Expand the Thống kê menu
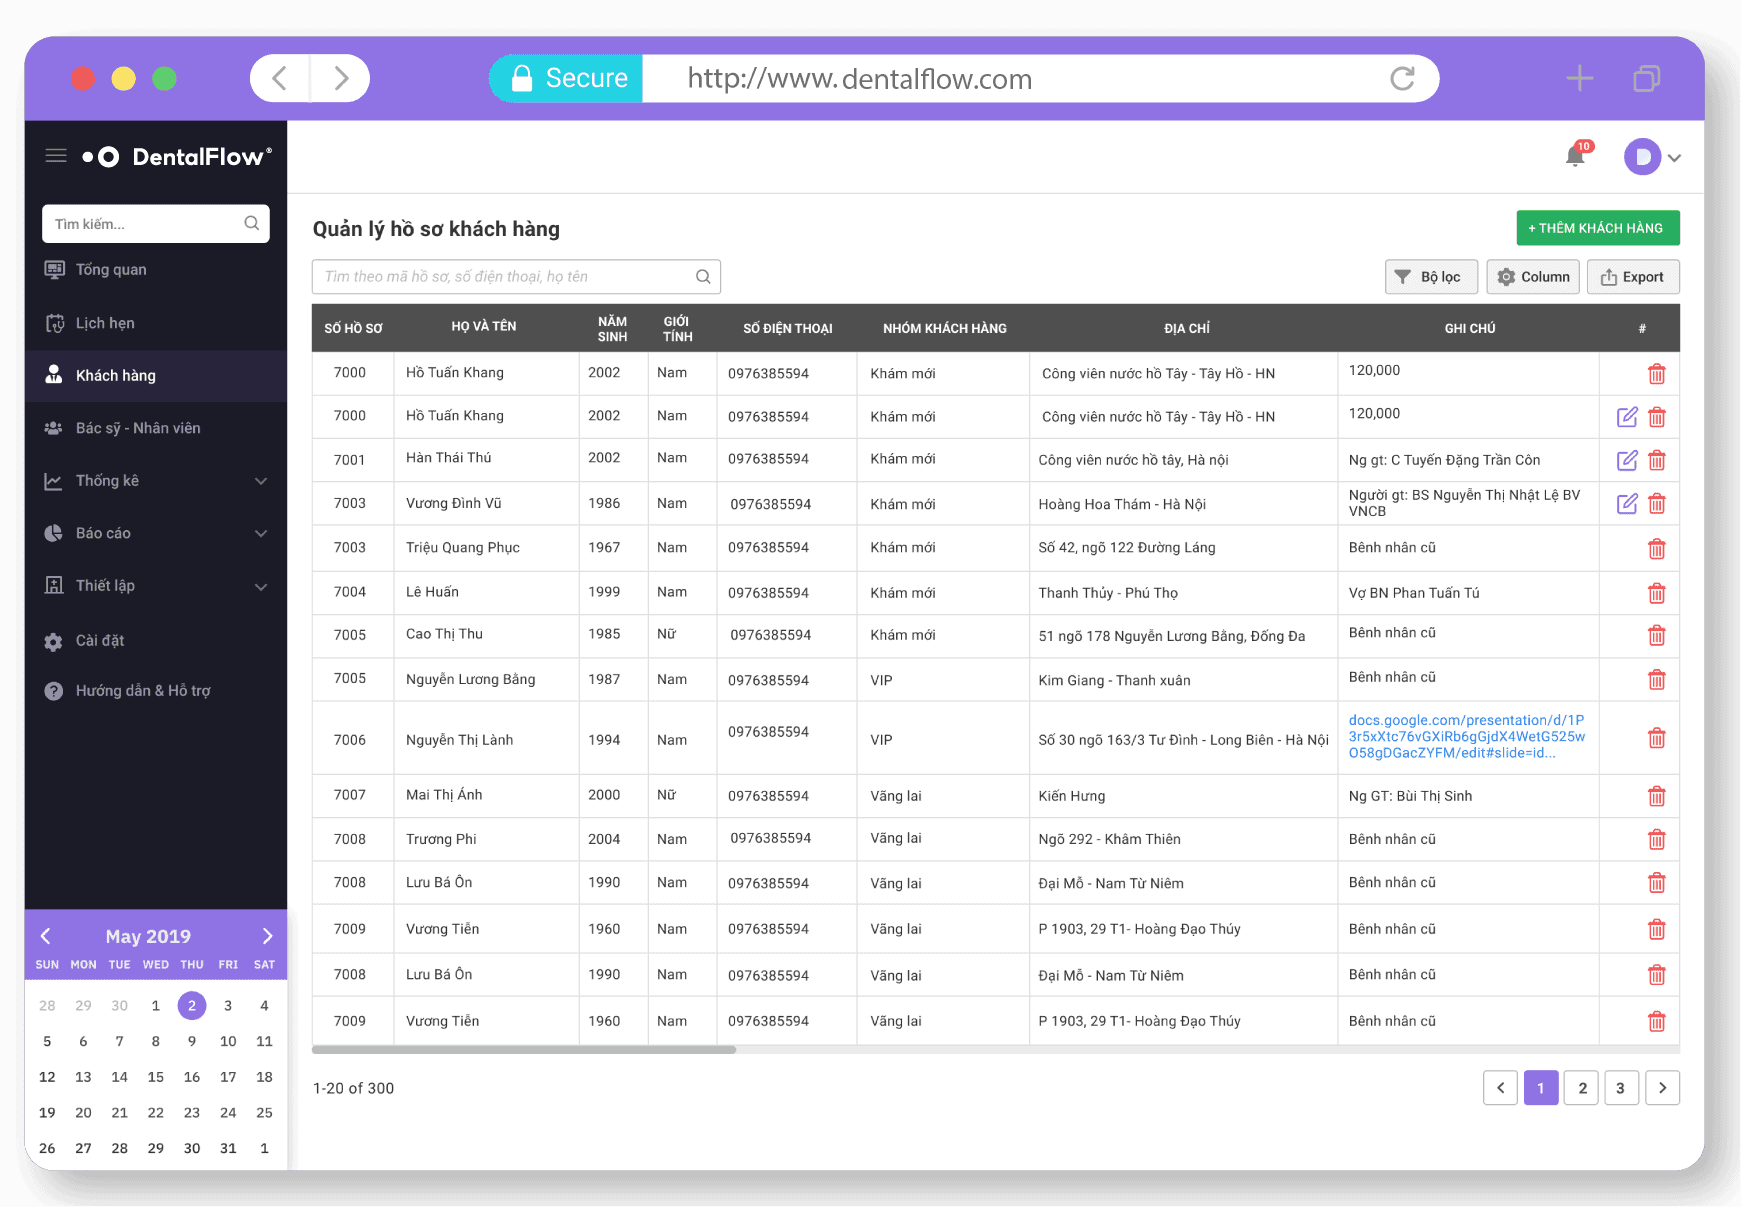This screenshot has width=1741, height=1207. pos(261,481)
